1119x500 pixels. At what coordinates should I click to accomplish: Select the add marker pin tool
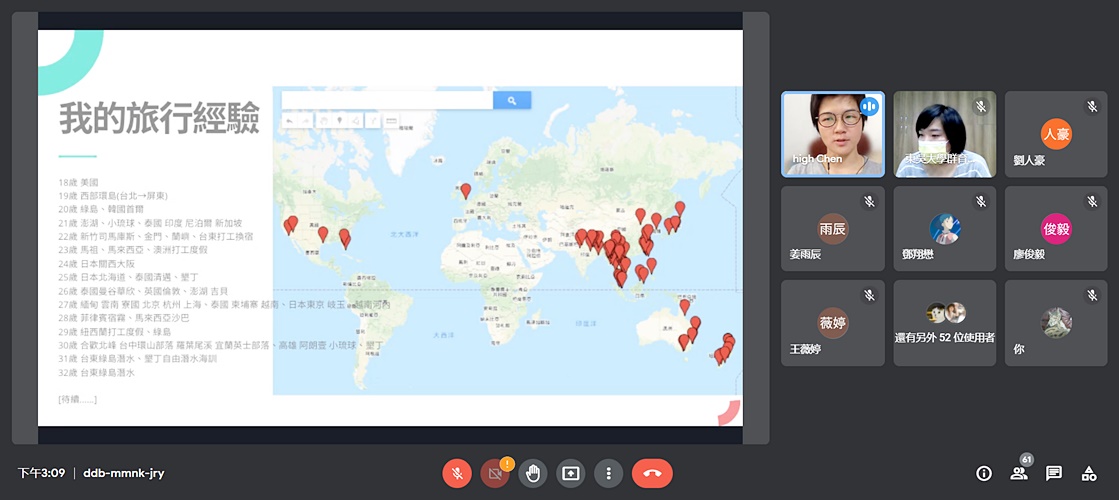(x=340, y=121)
